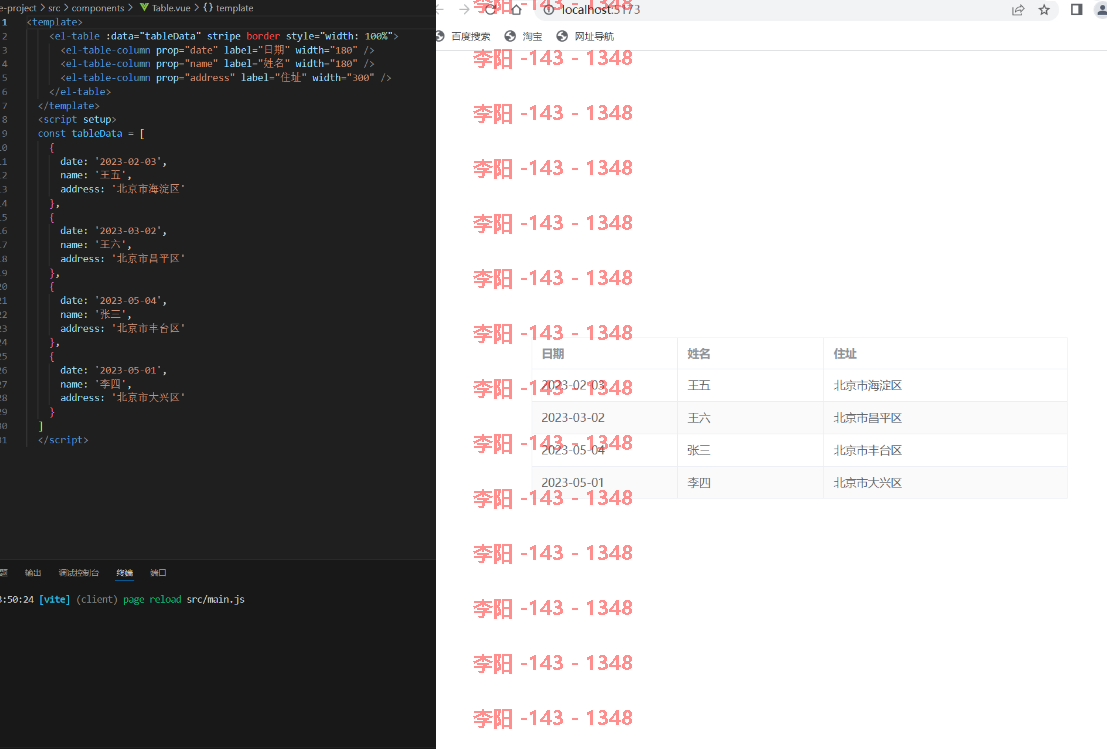The image size is (1107, 749).
Task: Click address cell 北京市昌平区 in table
Action: 945,418
